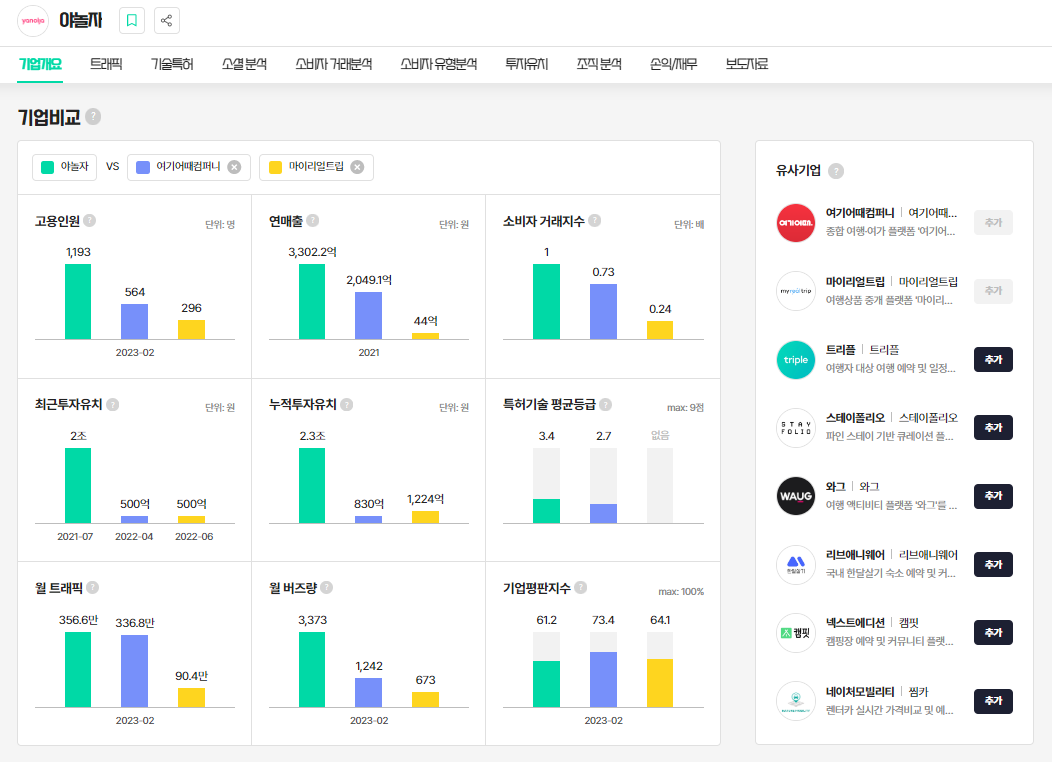Screen dimensions: 1052x762
Task: Remove 여기어때컴퍼니 from comparison
Action: [x=234, y=167]
